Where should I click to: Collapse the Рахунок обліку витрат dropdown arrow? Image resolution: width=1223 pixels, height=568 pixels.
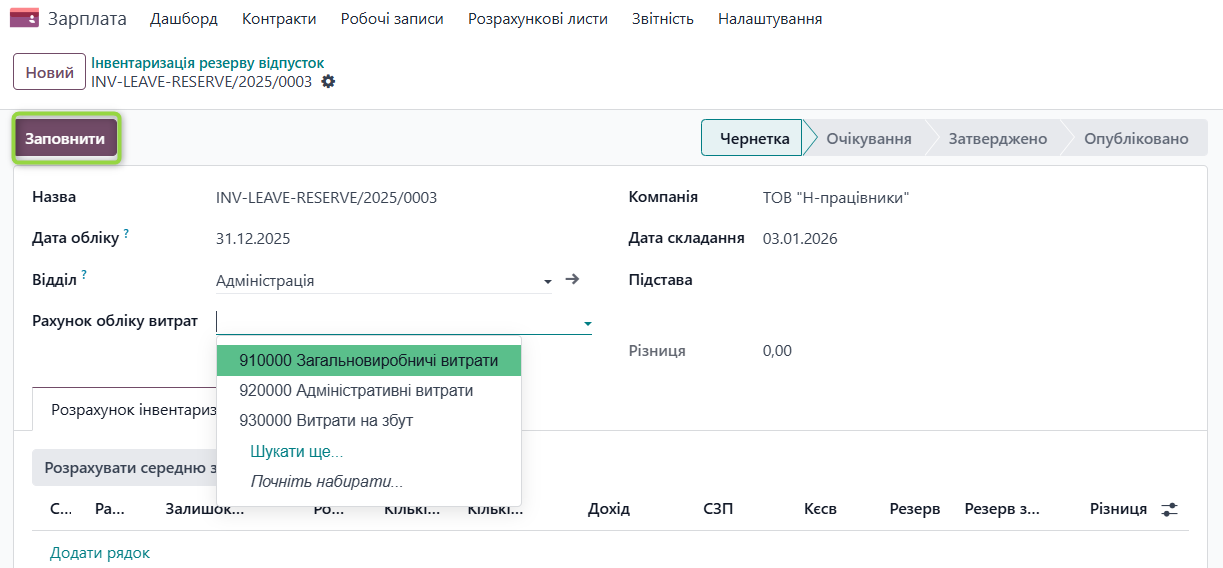(588, 323)
